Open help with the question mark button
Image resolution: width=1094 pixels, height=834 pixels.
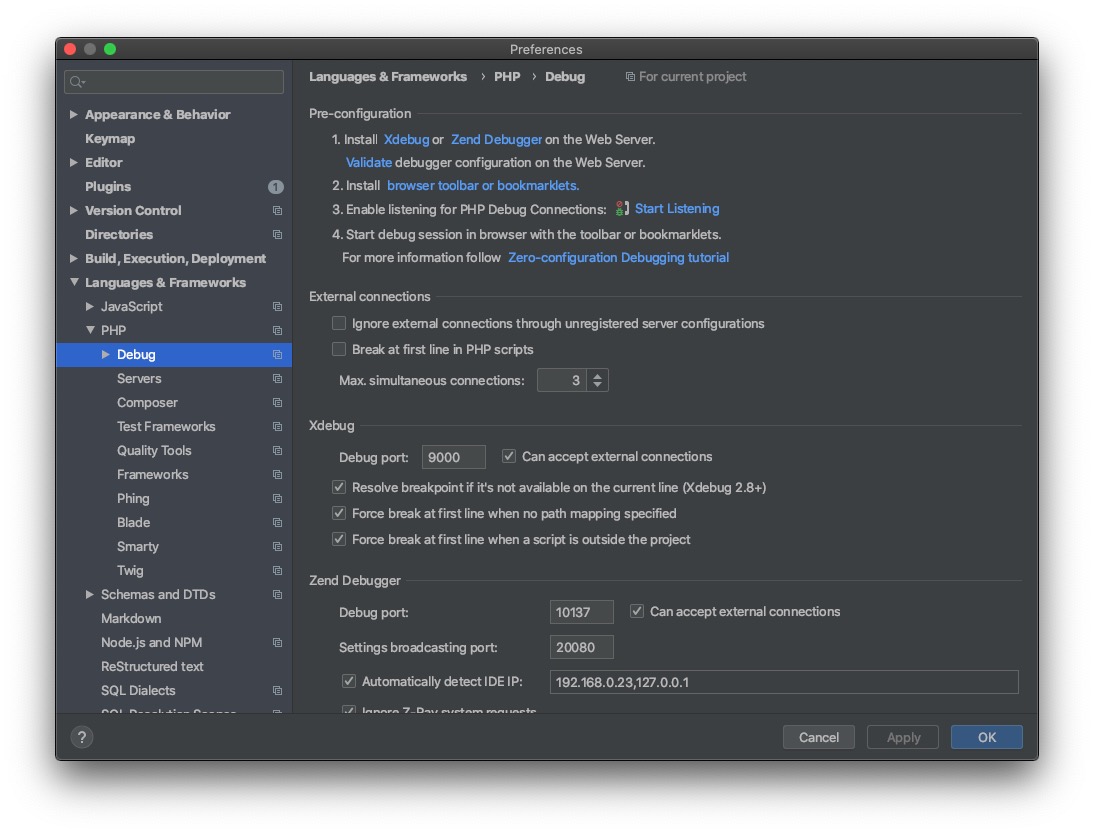tap(82, 737)
